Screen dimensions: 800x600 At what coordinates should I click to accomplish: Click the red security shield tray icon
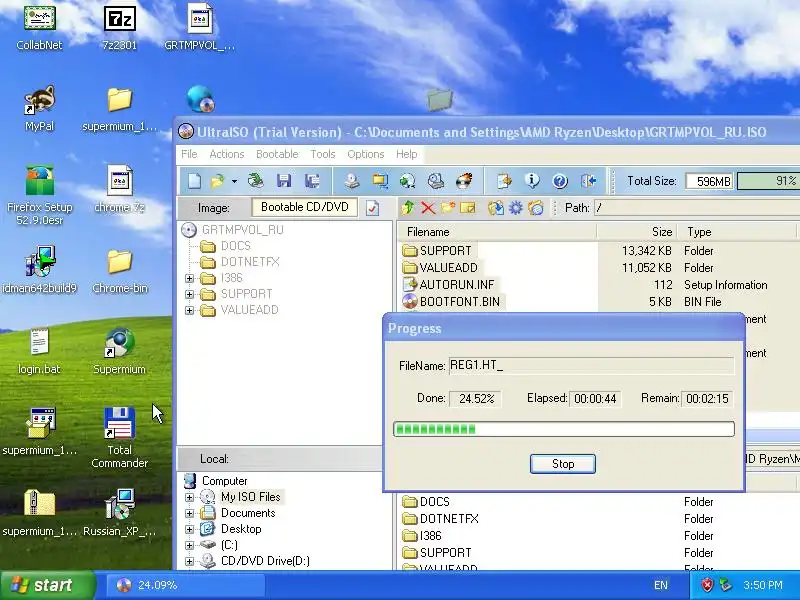click(707, 585)
